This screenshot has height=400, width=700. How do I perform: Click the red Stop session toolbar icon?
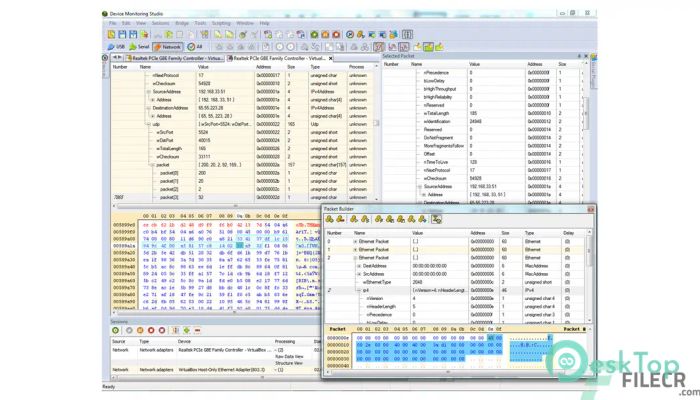point(336,34)
